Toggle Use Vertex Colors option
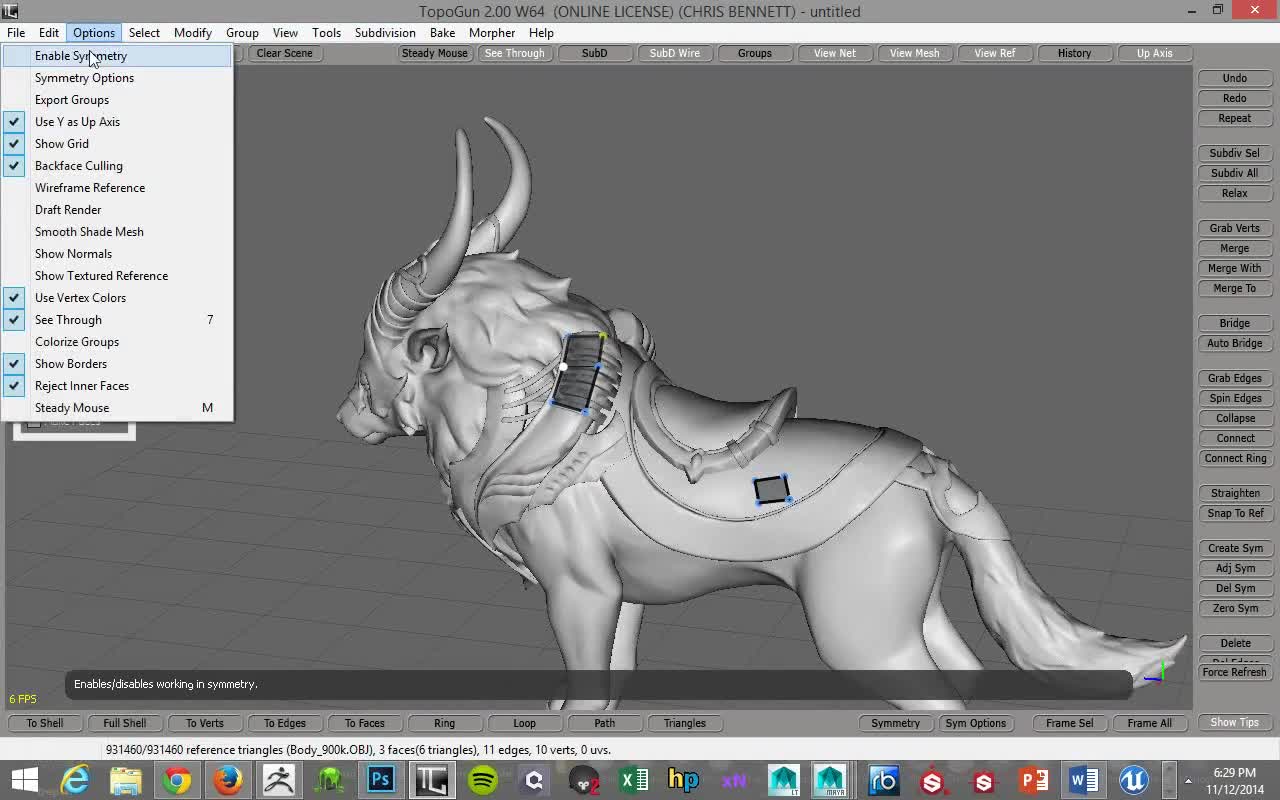The image size is (1280, 800). pos(118,298)
